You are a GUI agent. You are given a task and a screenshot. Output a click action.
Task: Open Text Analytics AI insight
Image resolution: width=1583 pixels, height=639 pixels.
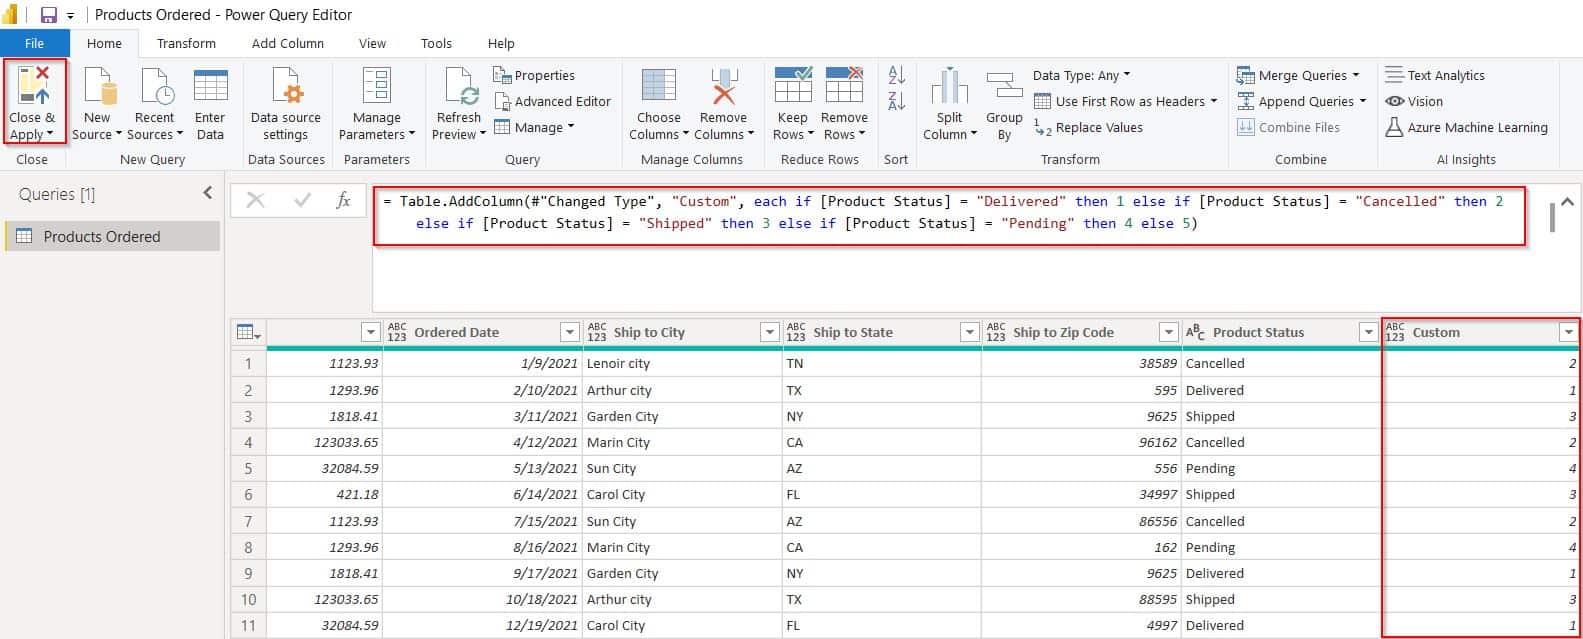[x=1435, y=75]
